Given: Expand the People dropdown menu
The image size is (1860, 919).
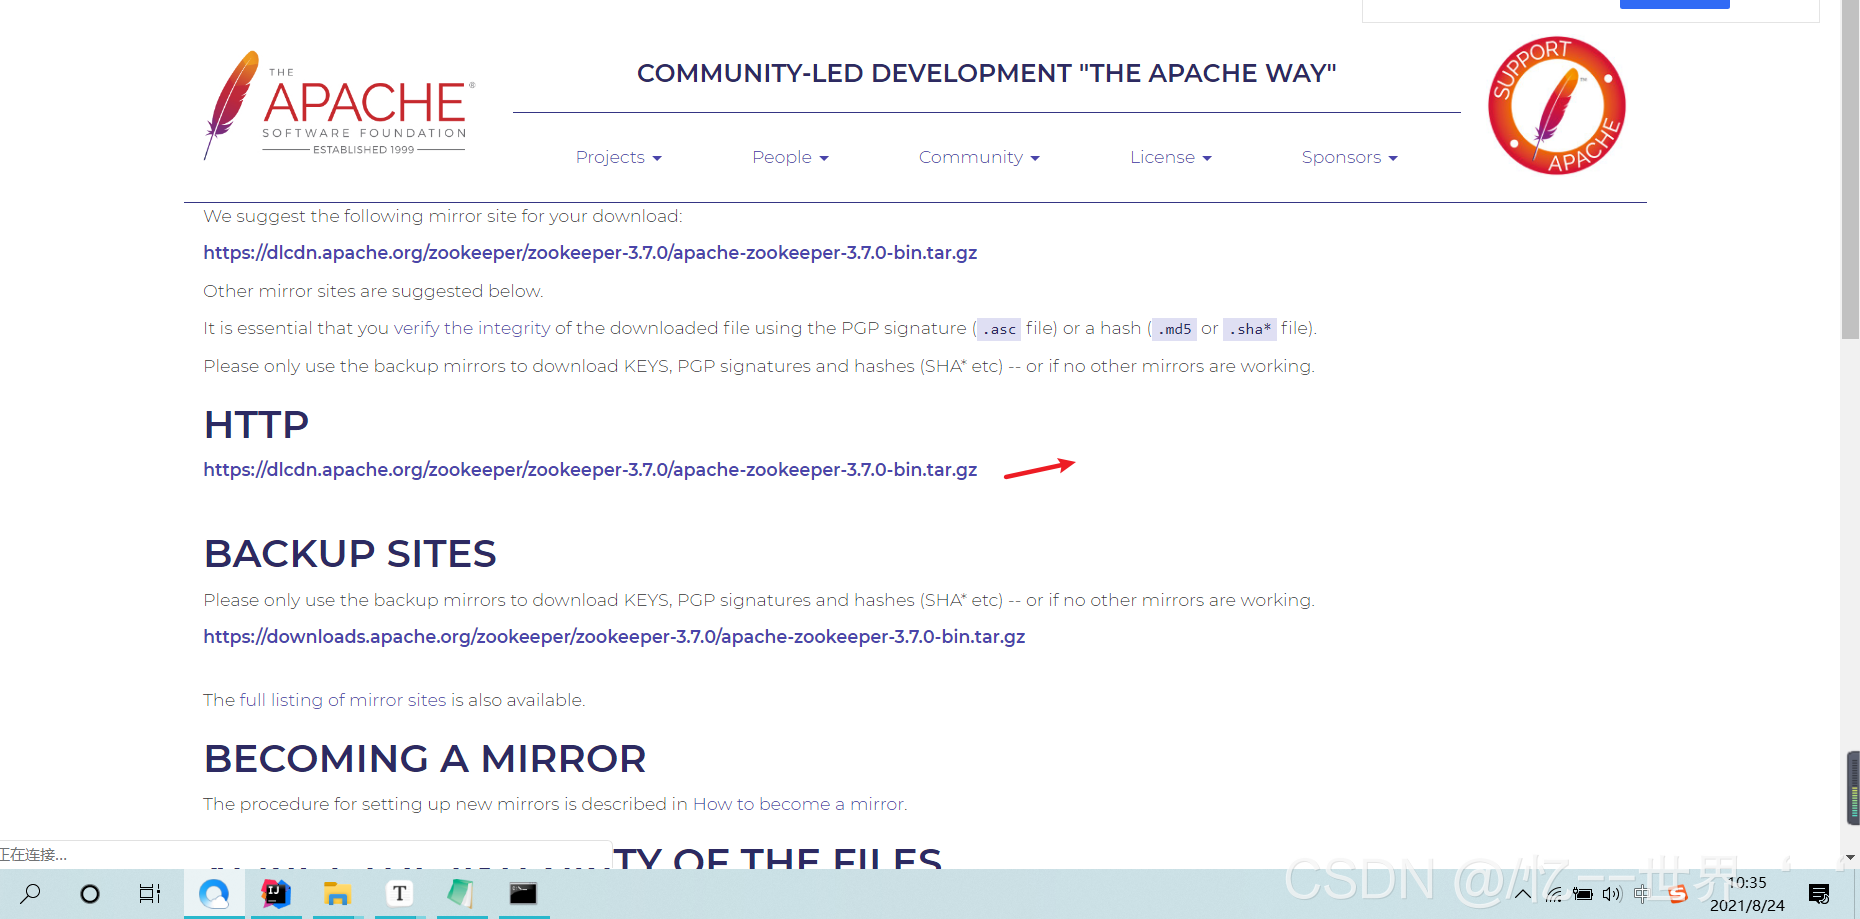Looking at the screenshot, I should pos(790,157).
